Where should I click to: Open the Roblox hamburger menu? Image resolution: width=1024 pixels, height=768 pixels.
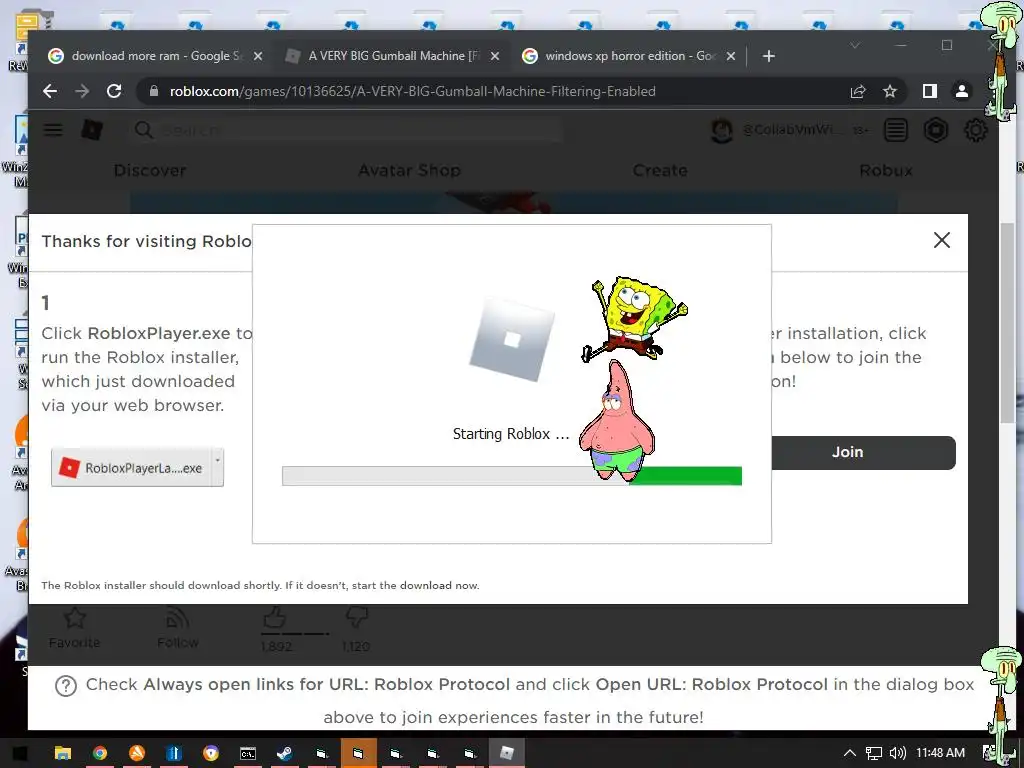tap(53, 130)
